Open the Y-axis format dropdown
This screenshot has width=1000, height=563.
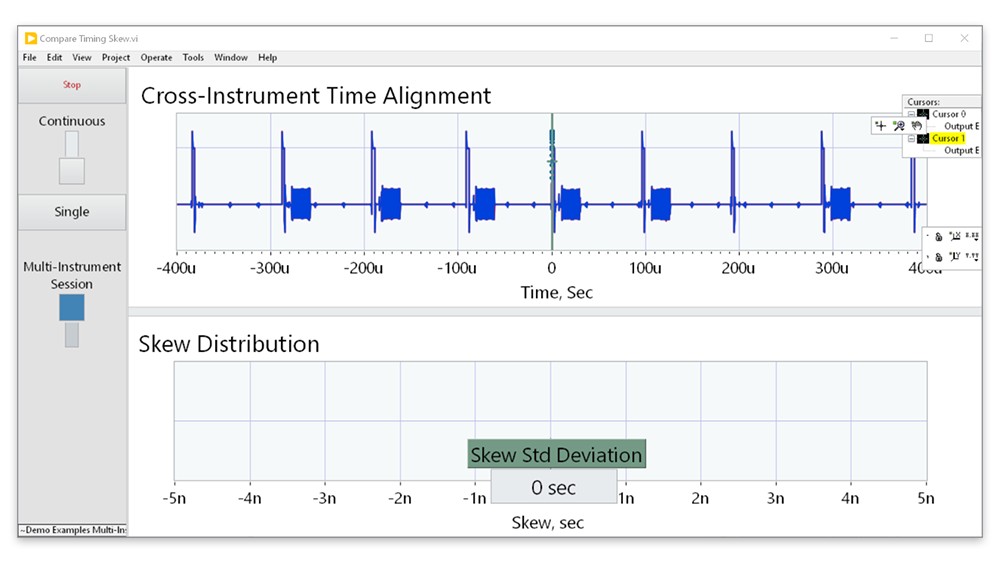pos(972,257)
